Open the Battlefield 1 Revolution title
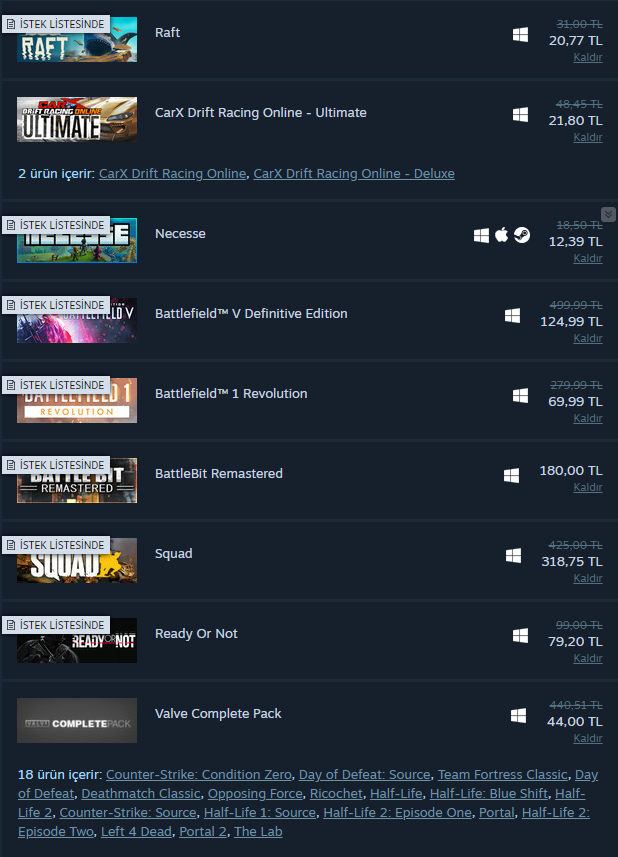This screenshot has width=618, height=857. click(x=231, y=394)
